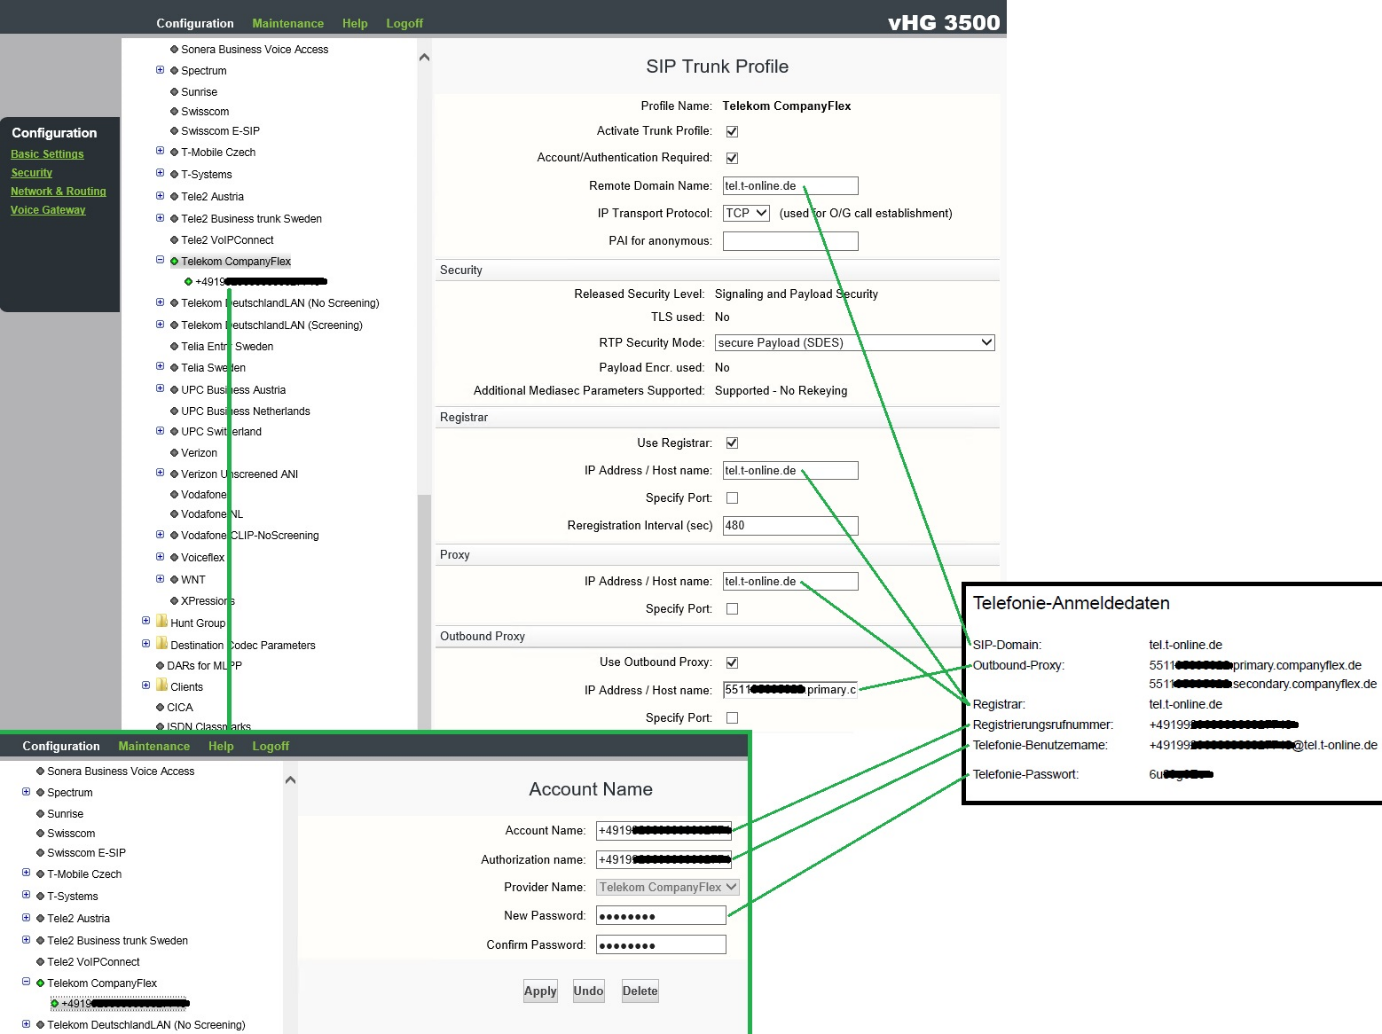Viewport: 1382px width, 1034px height.
Task: Open Configuration menu in the SIP Trunk Profile window
Action: pos(195,23)
